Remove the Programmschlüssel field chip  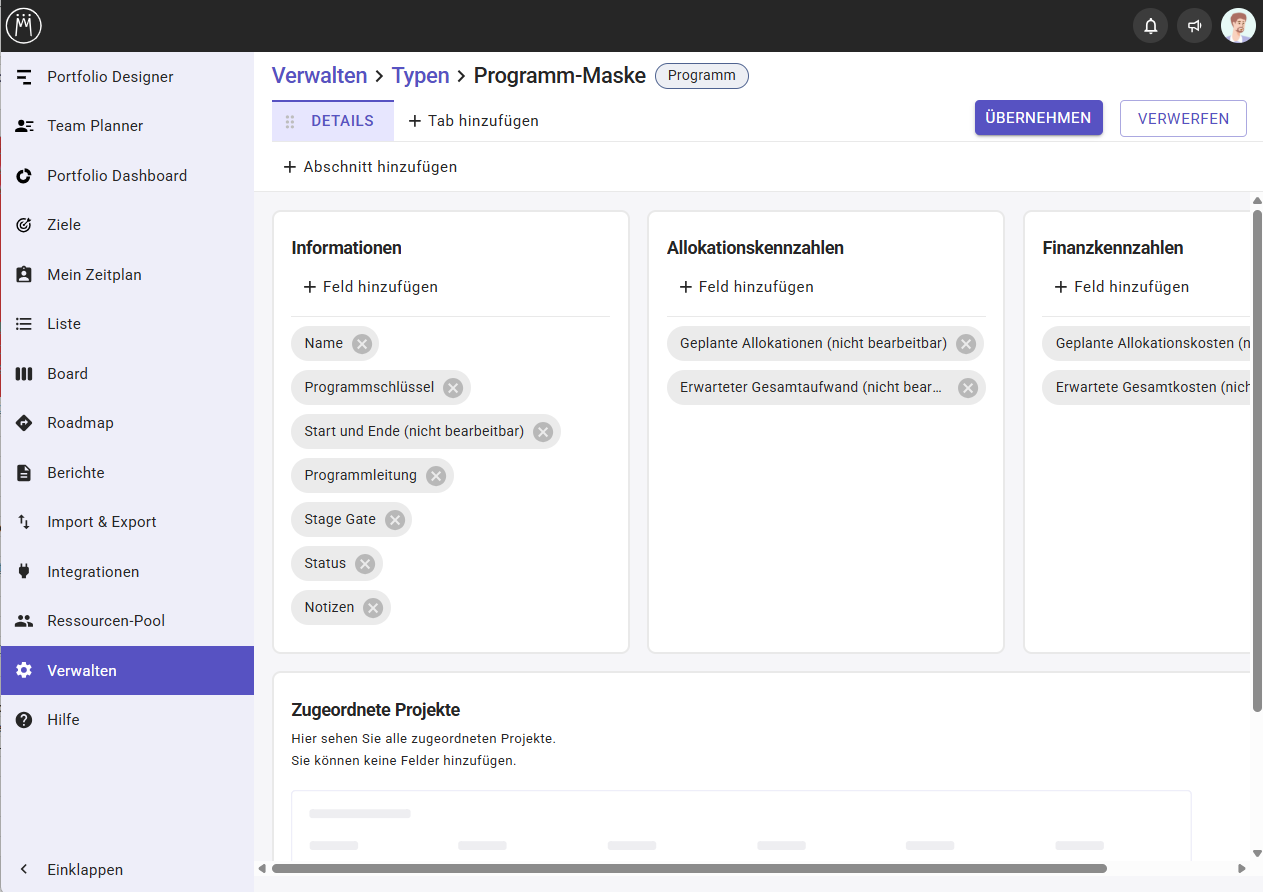453,388
